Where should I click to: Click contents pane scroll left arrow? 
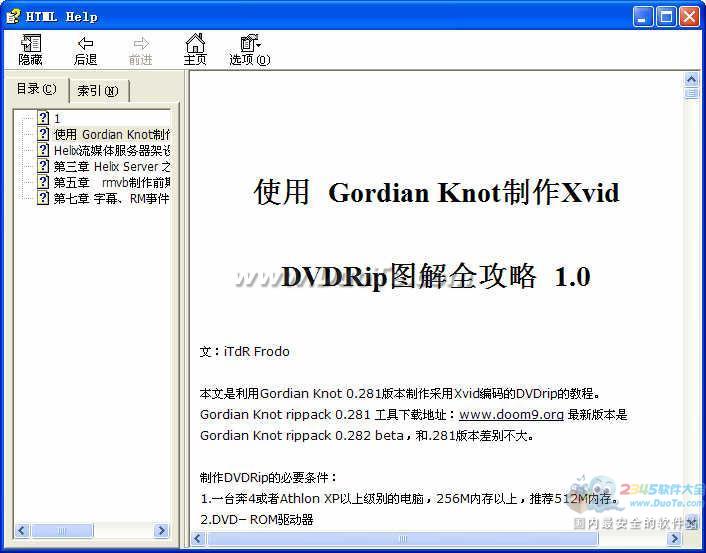point(22,530)
